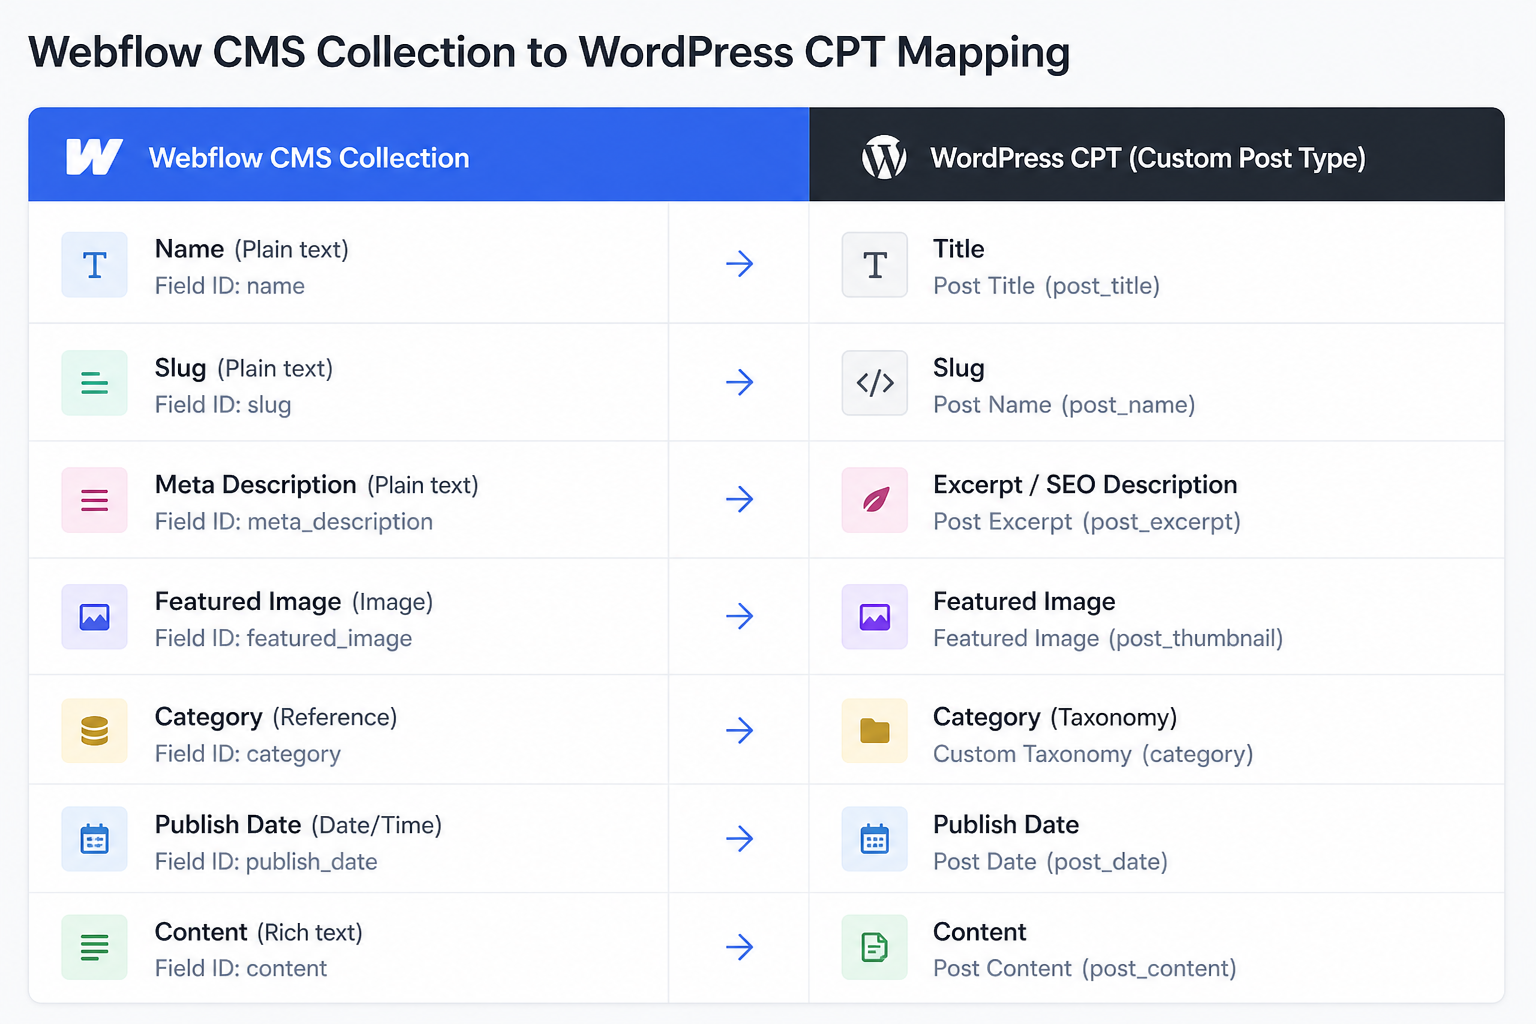
Task: Select the "Content (Rich text)" label
Action: [259, 932]
